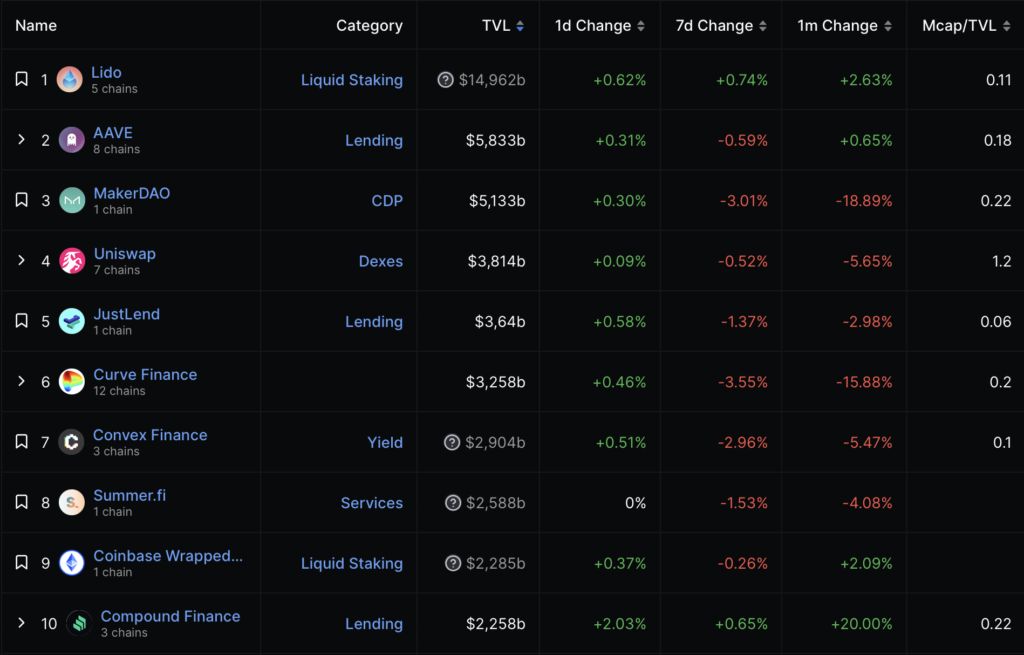Expand the Uniswap row details
Viewport: 1024px width, 655px height.
click(x=21, y=262)
